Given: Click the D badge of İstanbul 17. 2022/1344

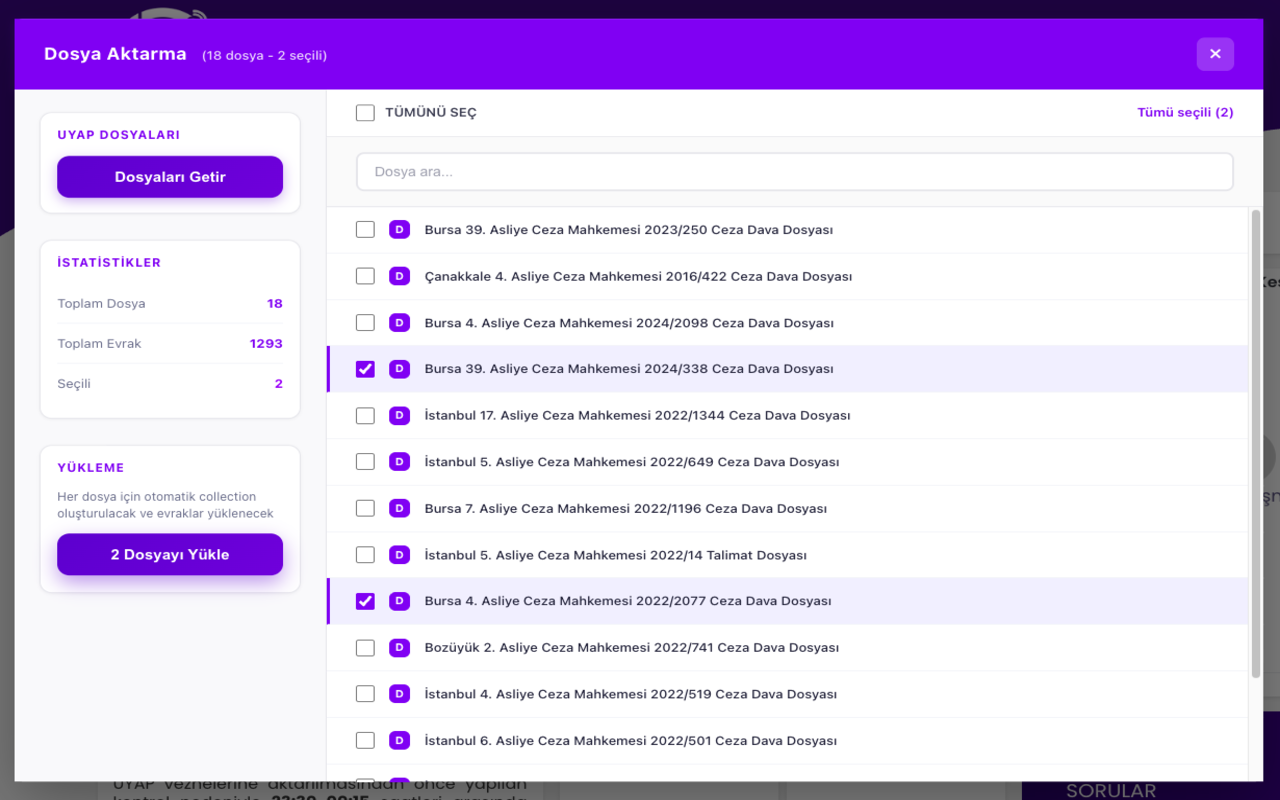Looking at the screenshot, I should coord(399,415).
